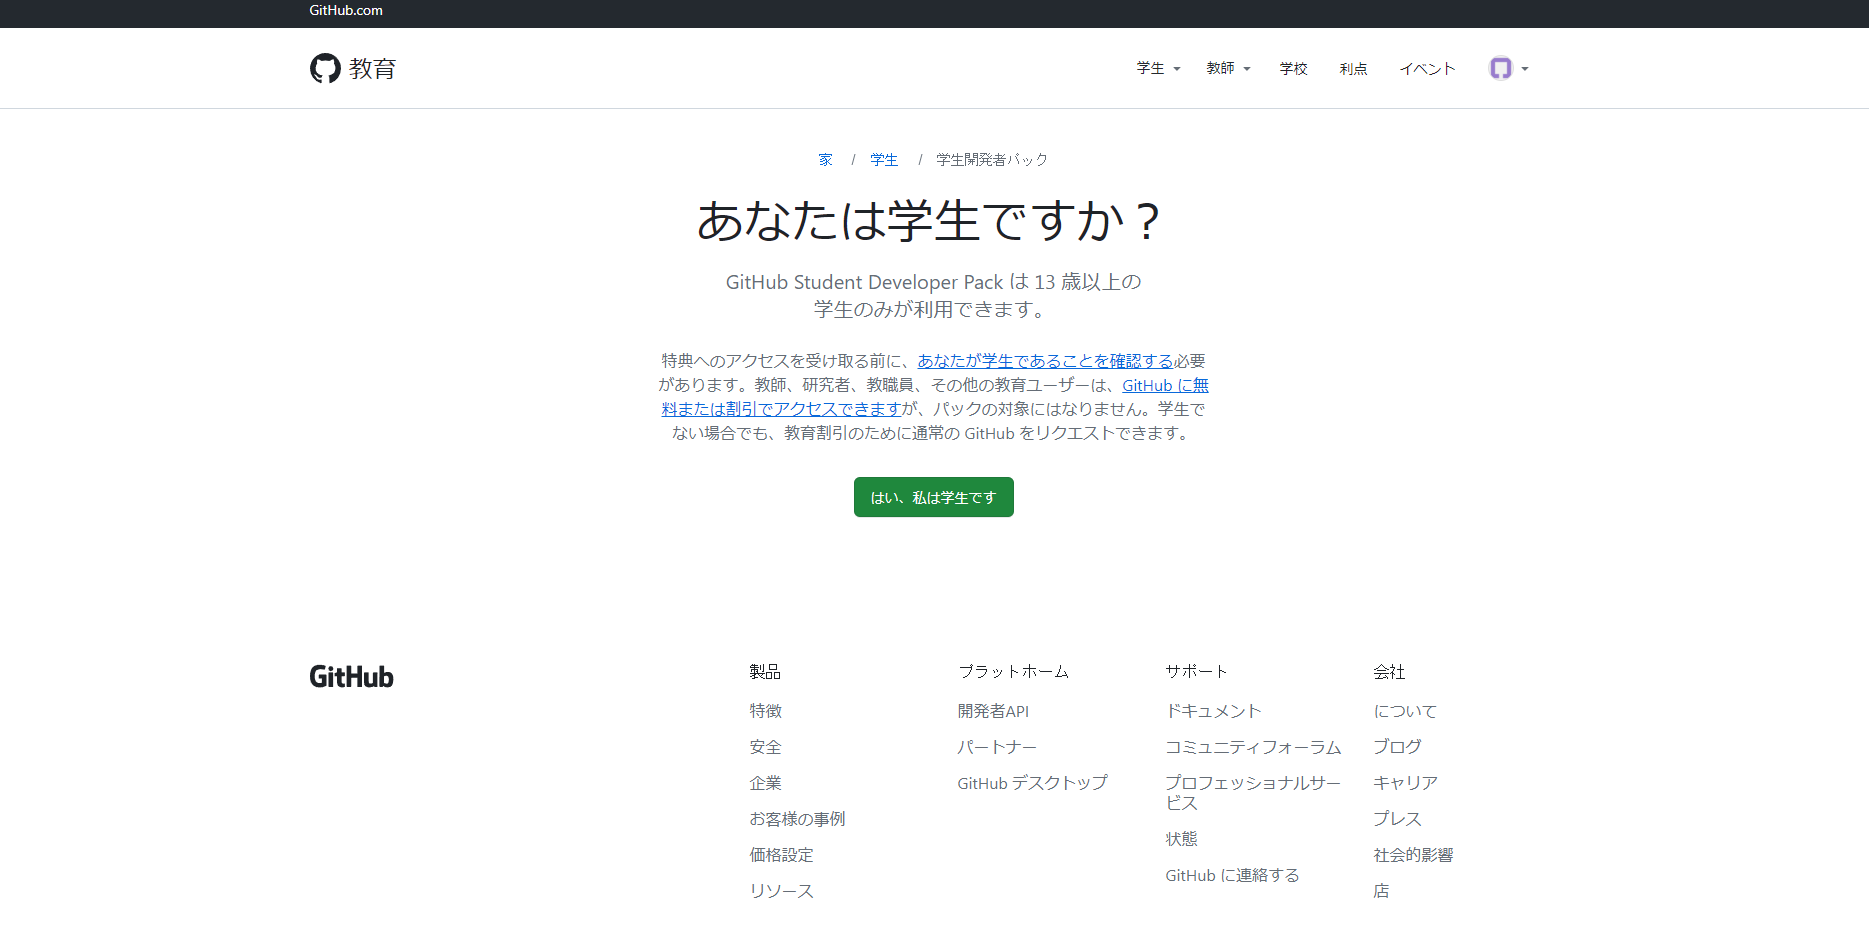Expand the 教師 dropdown menu
This screenshot has width=1869, height=926.
tap(1228, 68)
